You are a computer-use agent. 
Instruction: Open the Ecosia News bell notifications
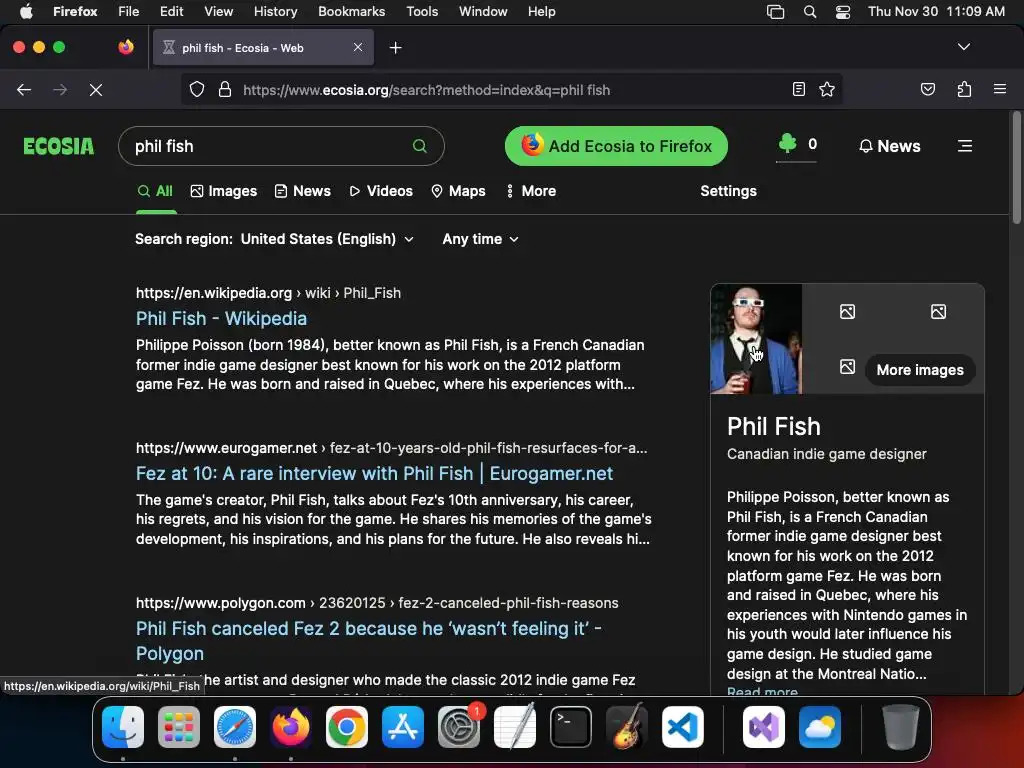coord(889,146)
